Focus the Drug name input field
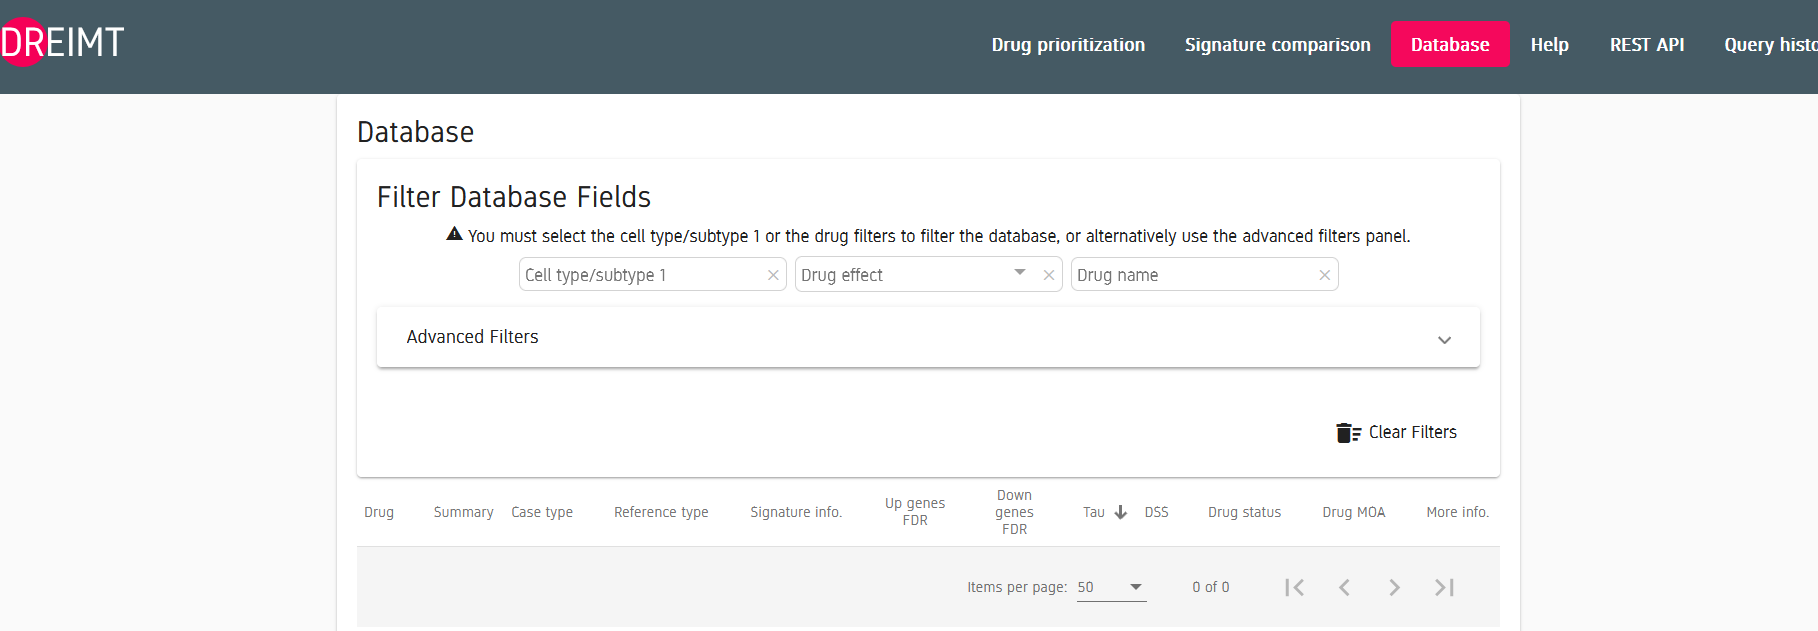 pos(1195,275)
